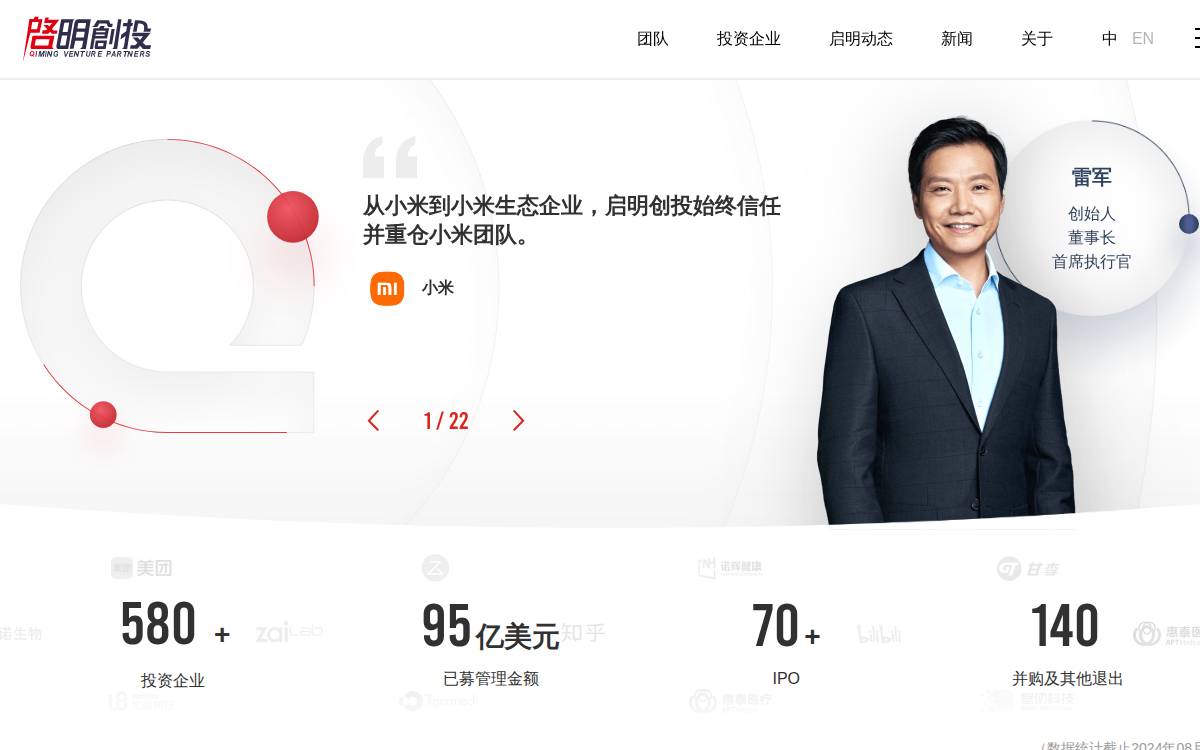This screenshot has width=1200, height=750.
Task: Click the small red dot on Q graphic
Action: coord(103,414)
